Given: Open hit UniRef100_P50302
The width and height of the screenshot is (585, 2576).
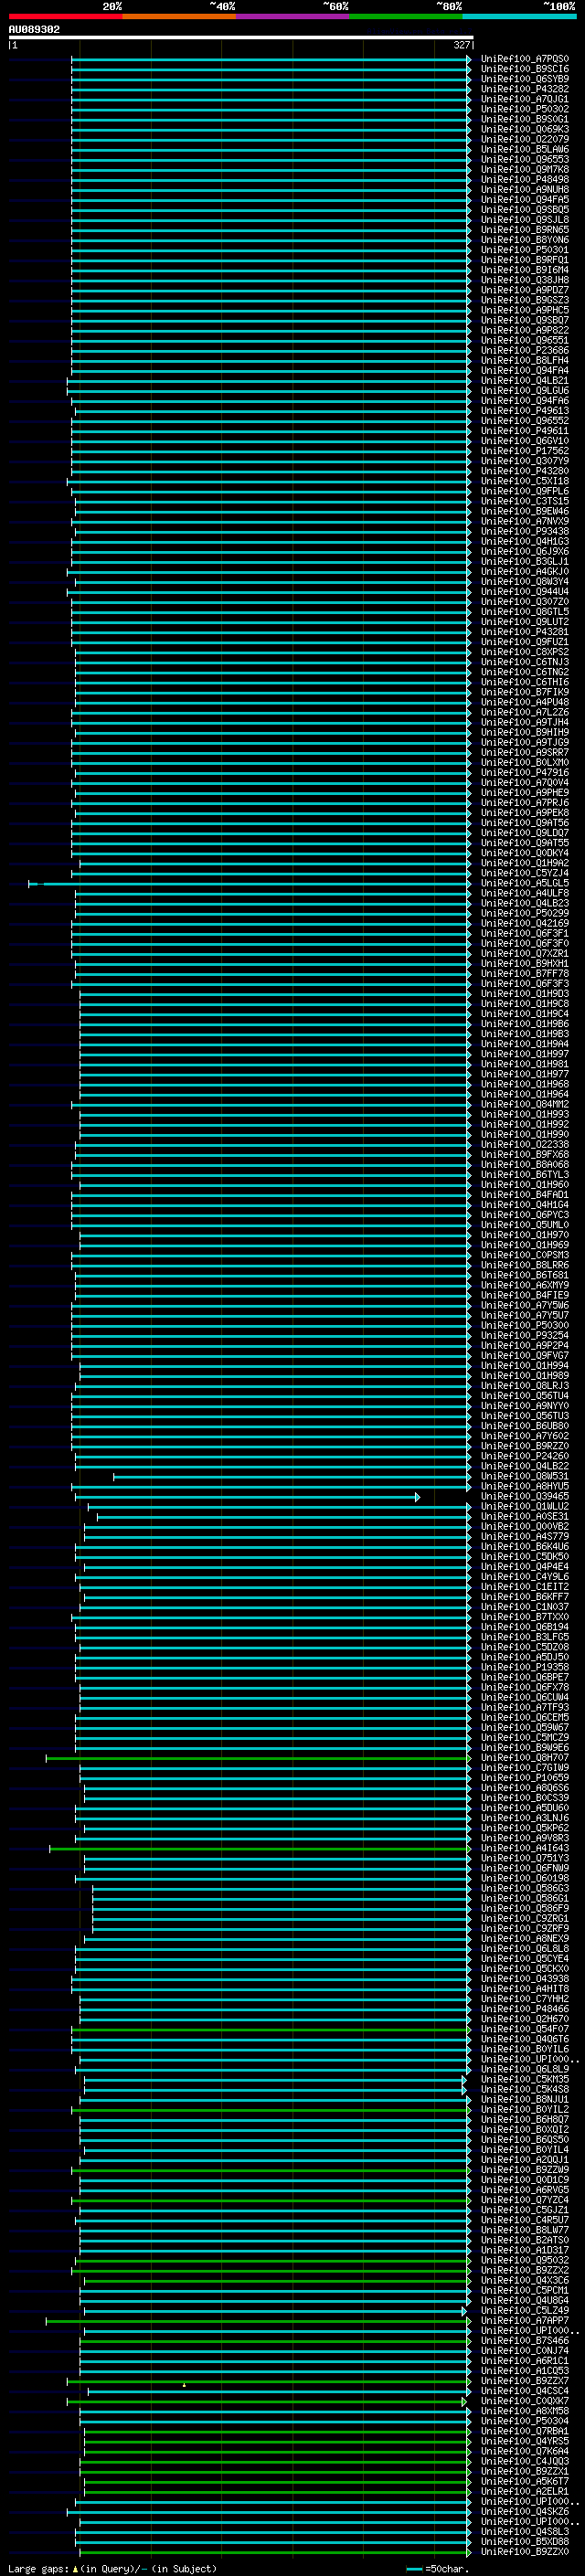Looking at the screenshot, I should coord(525,109).
